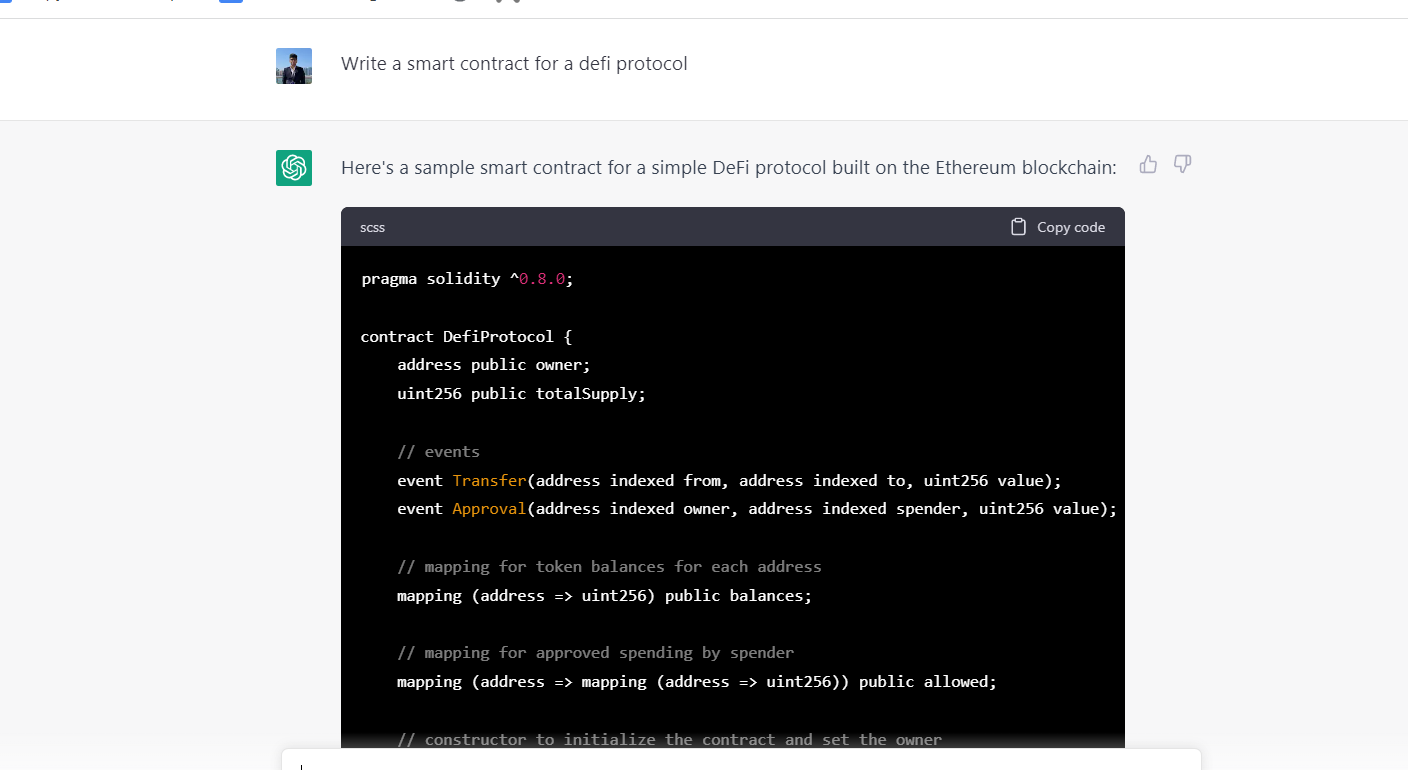
Task: Click the thumbs up icon on the response
Action: point(1148,164)
